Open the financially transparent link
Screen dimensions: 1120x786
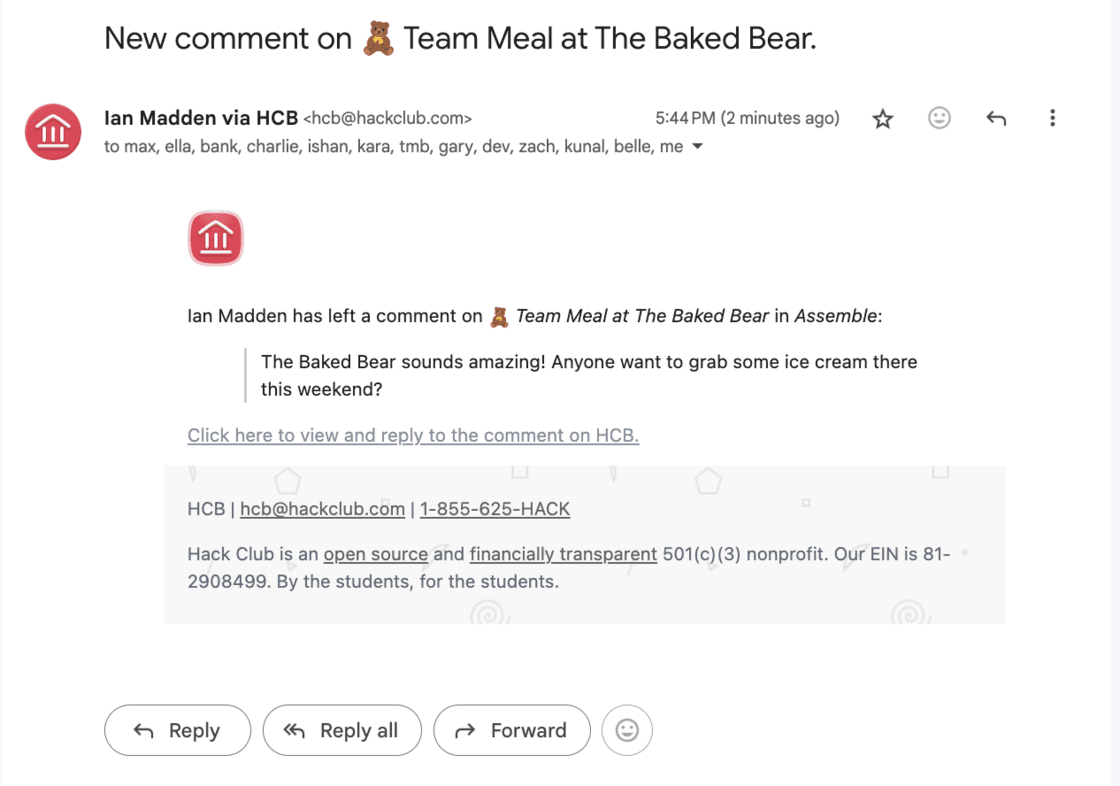(x=564, y=554)
